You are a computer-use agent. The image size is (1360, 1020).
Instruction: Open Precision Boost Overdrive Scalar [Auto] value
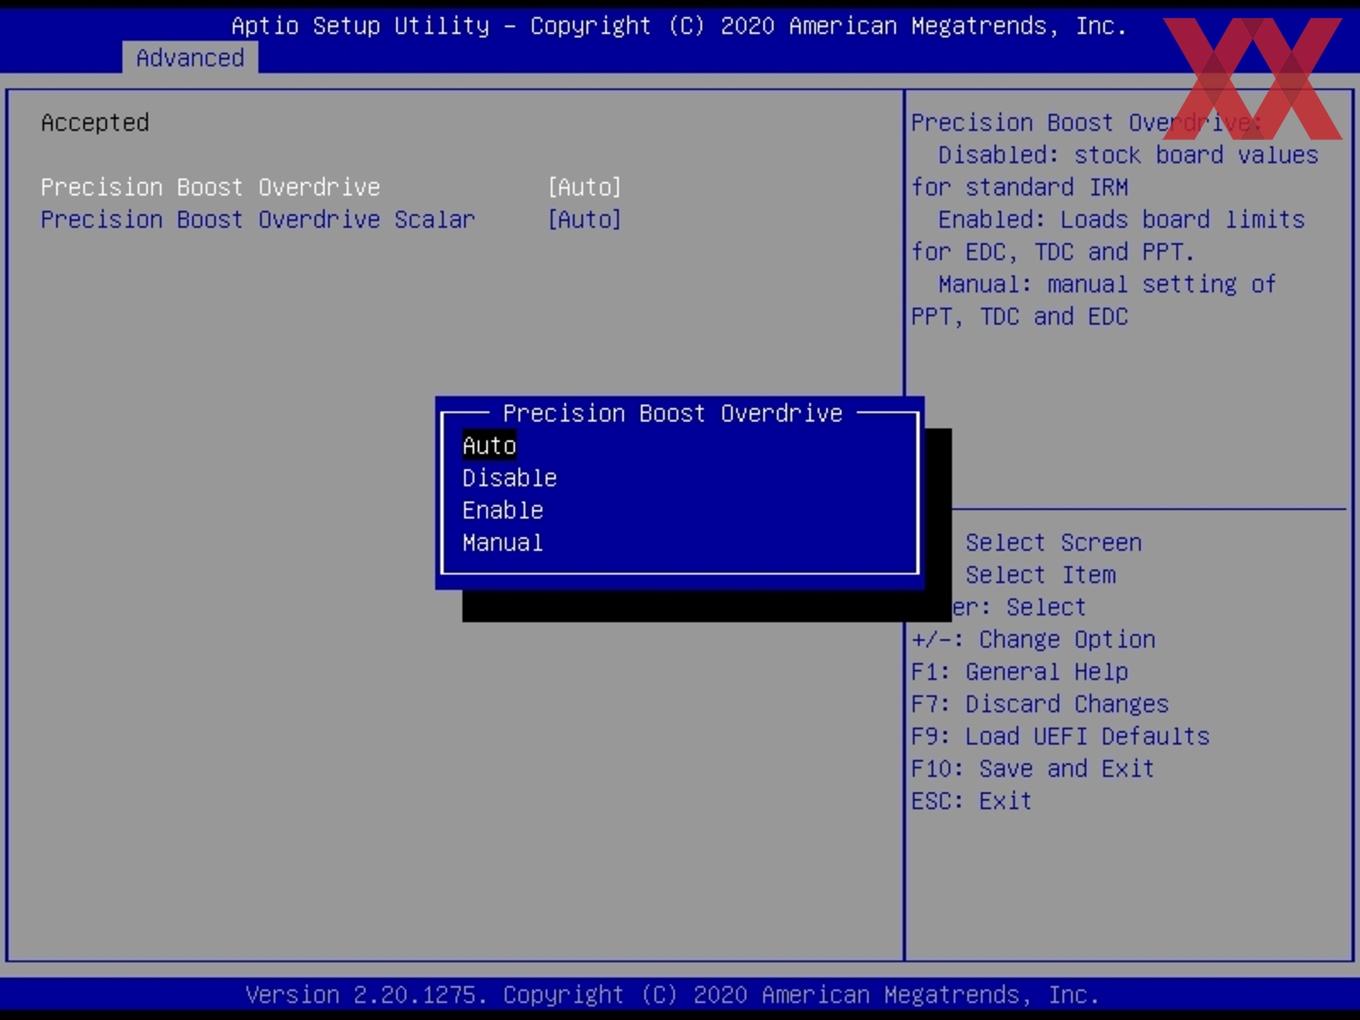point(584,219)
